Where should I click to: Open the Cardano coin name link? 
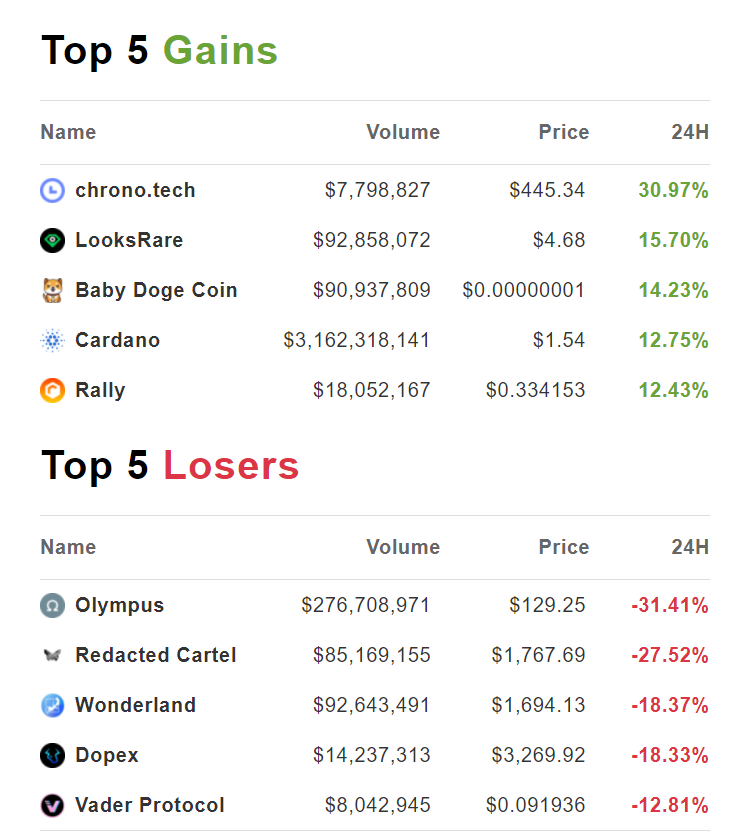[118, 340]
